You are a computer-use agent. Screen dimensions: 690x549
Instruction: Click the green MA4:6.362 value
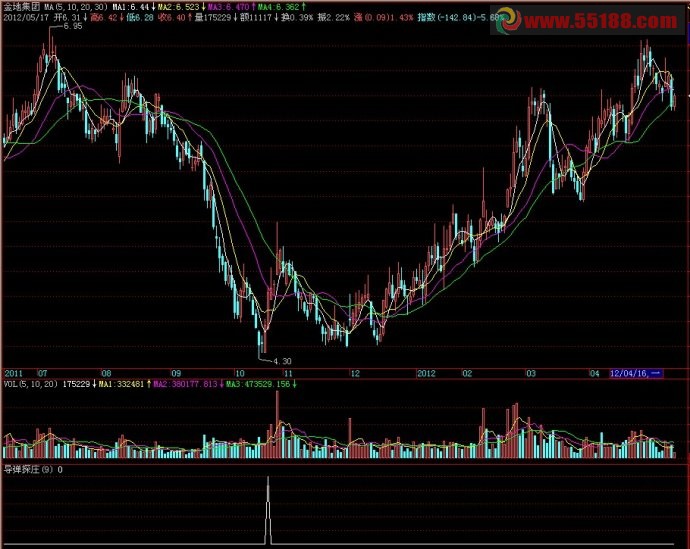[279, 7]
